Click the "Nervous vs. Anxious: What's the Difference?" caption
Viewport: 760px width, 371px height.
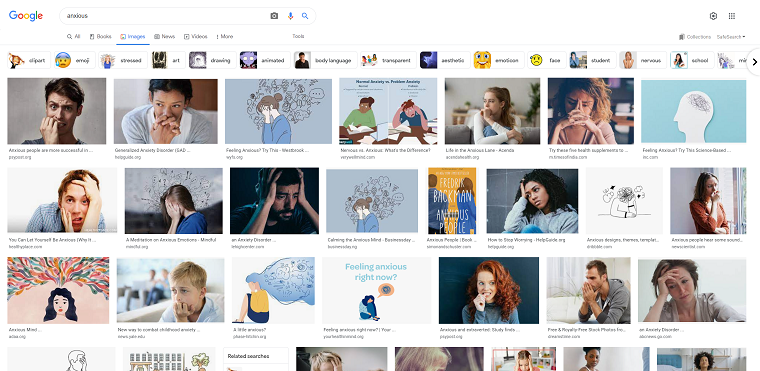point(385,150)
